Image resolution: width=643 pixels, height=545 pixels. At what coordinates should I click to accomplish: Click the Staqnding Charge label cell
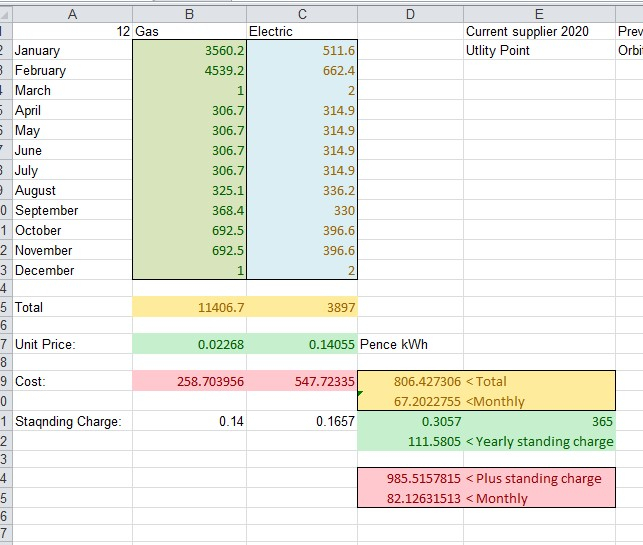pos(68,422)
